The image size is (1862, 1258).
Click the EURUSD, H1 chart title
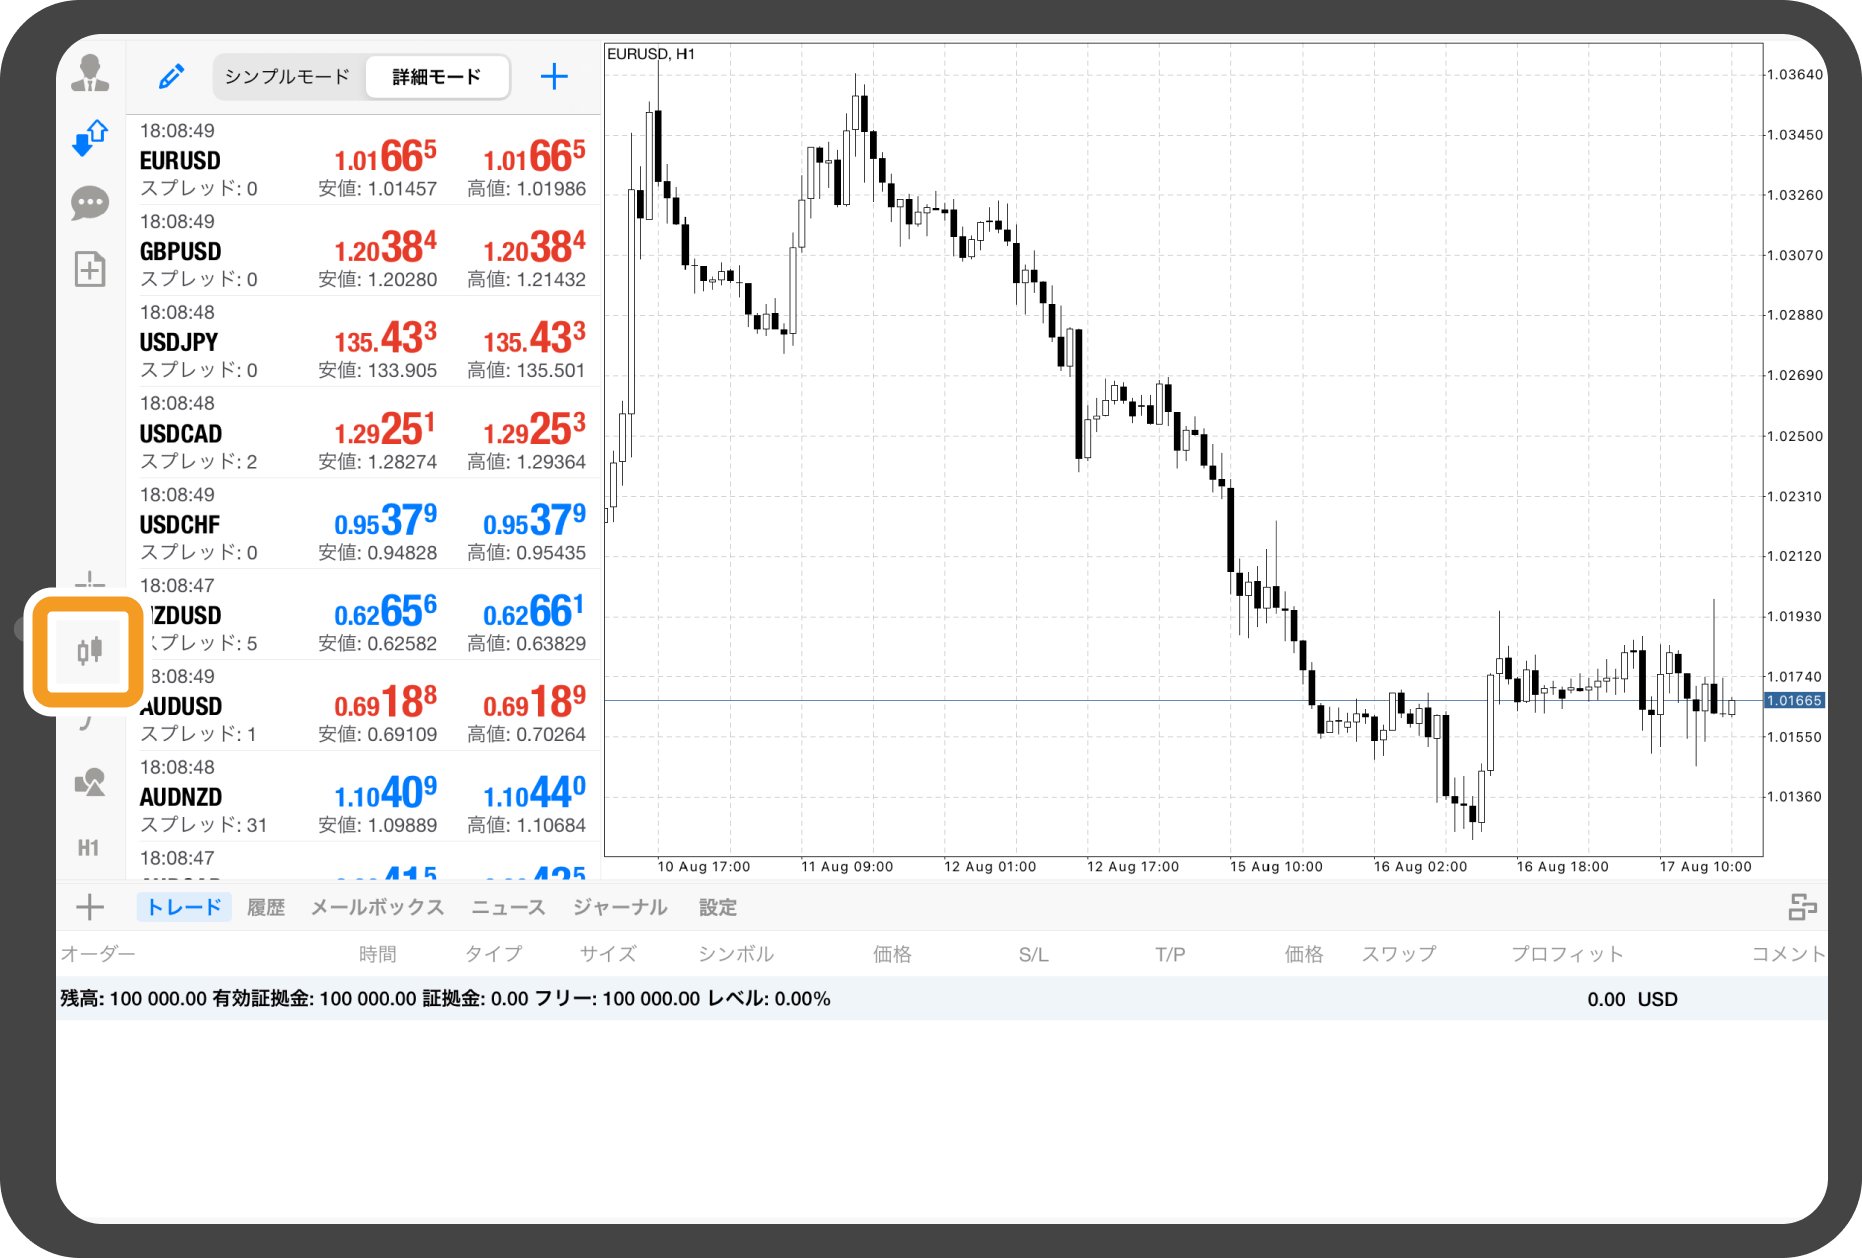click(651, 54)
